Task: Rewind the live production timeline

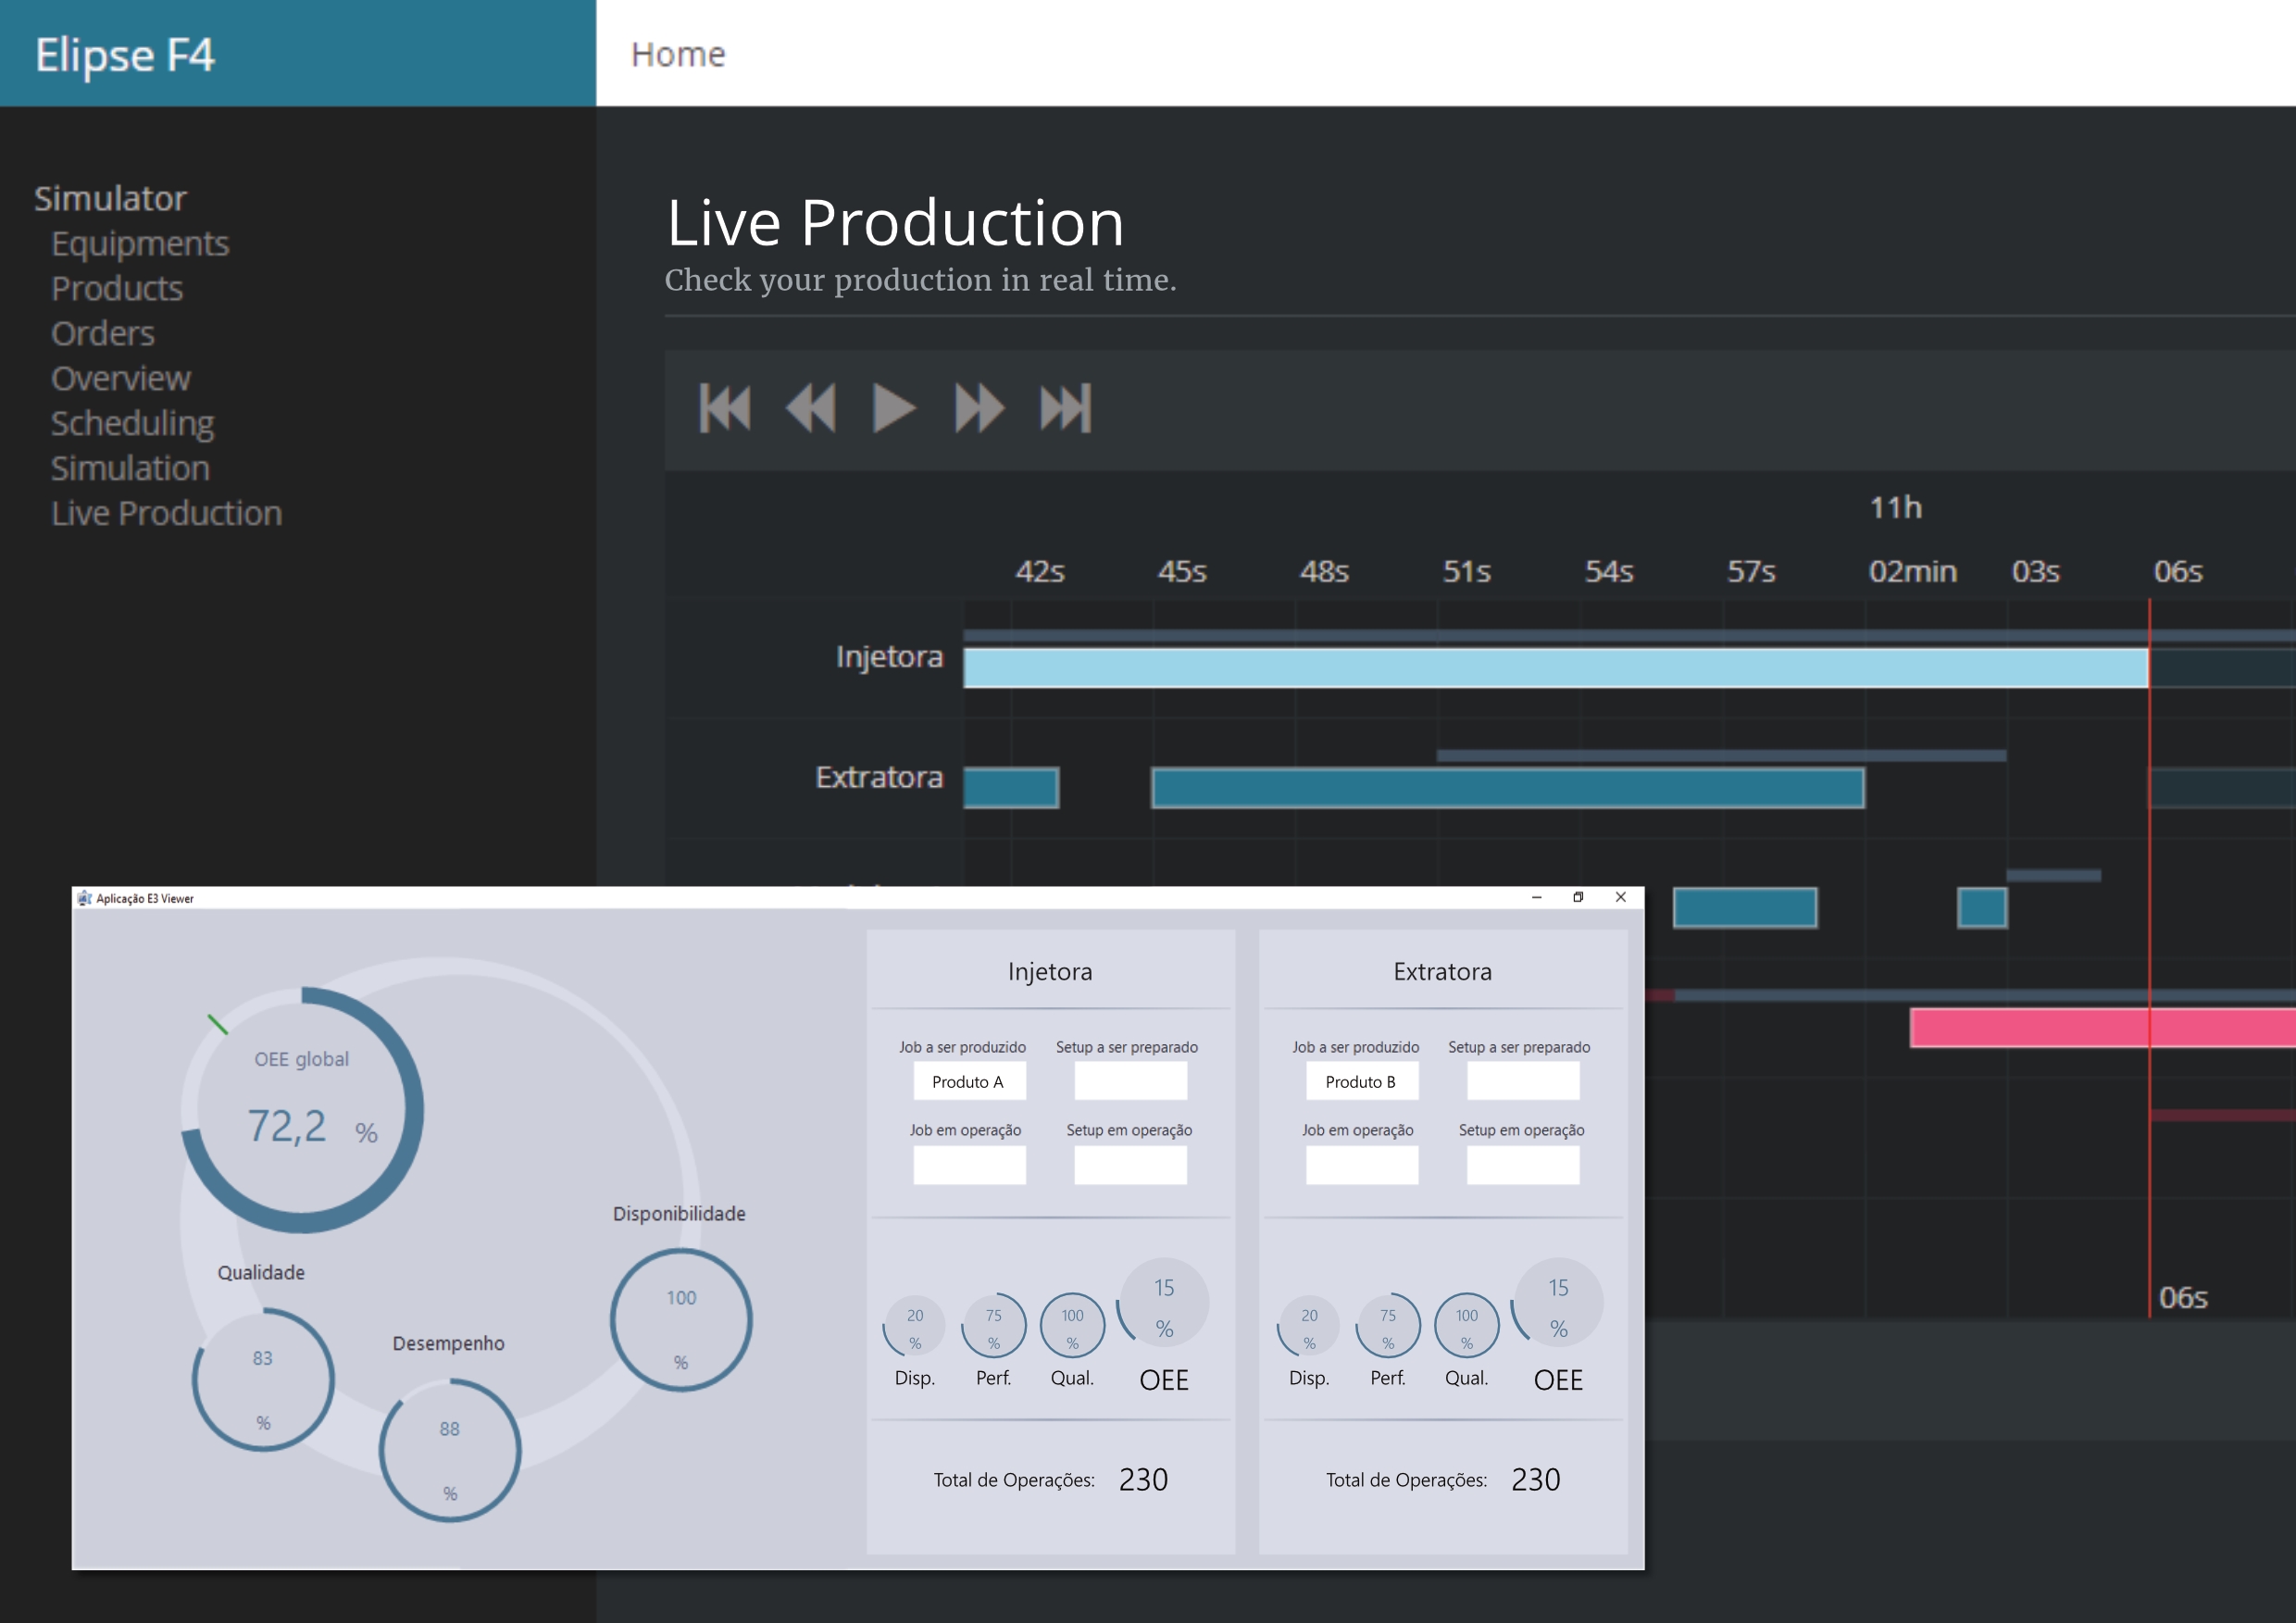Action: [810, 408]
